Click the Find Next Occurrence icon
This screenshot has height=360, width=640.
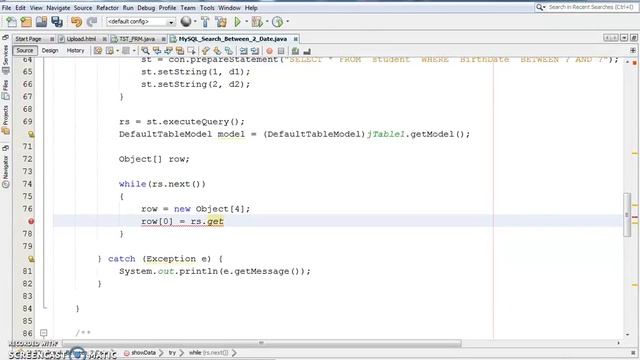tap(168, 51)
